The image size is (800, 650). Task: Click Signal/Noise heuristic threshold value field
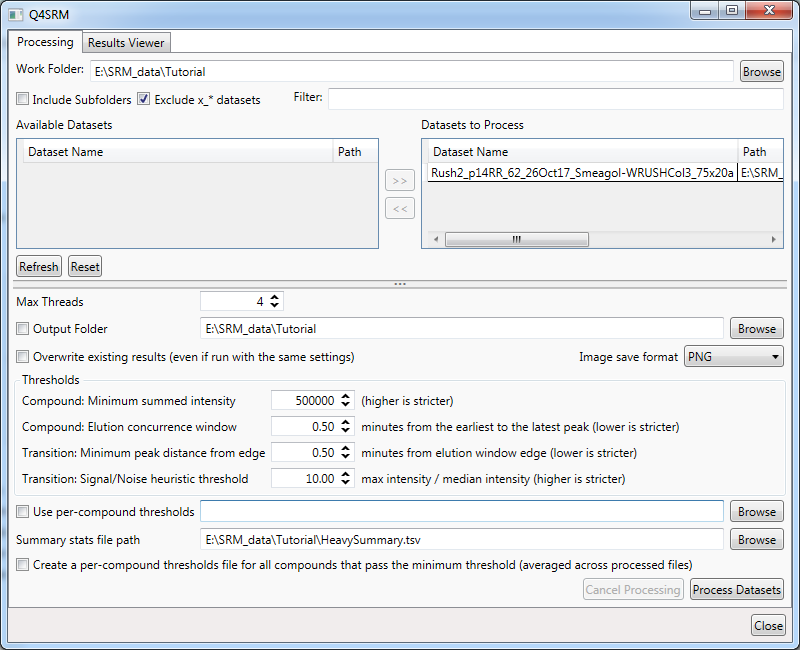coord(304,479)
